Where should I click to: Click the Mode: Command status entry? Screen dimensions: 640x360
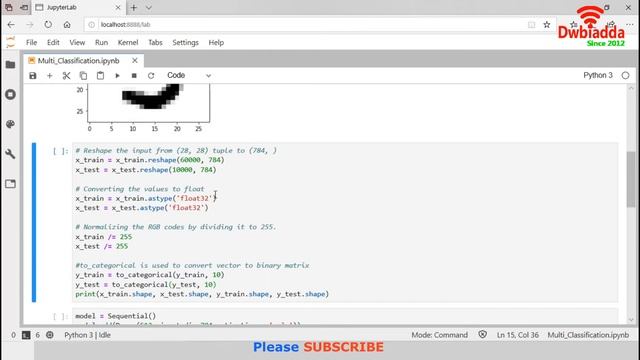click(x=440, y=335)
